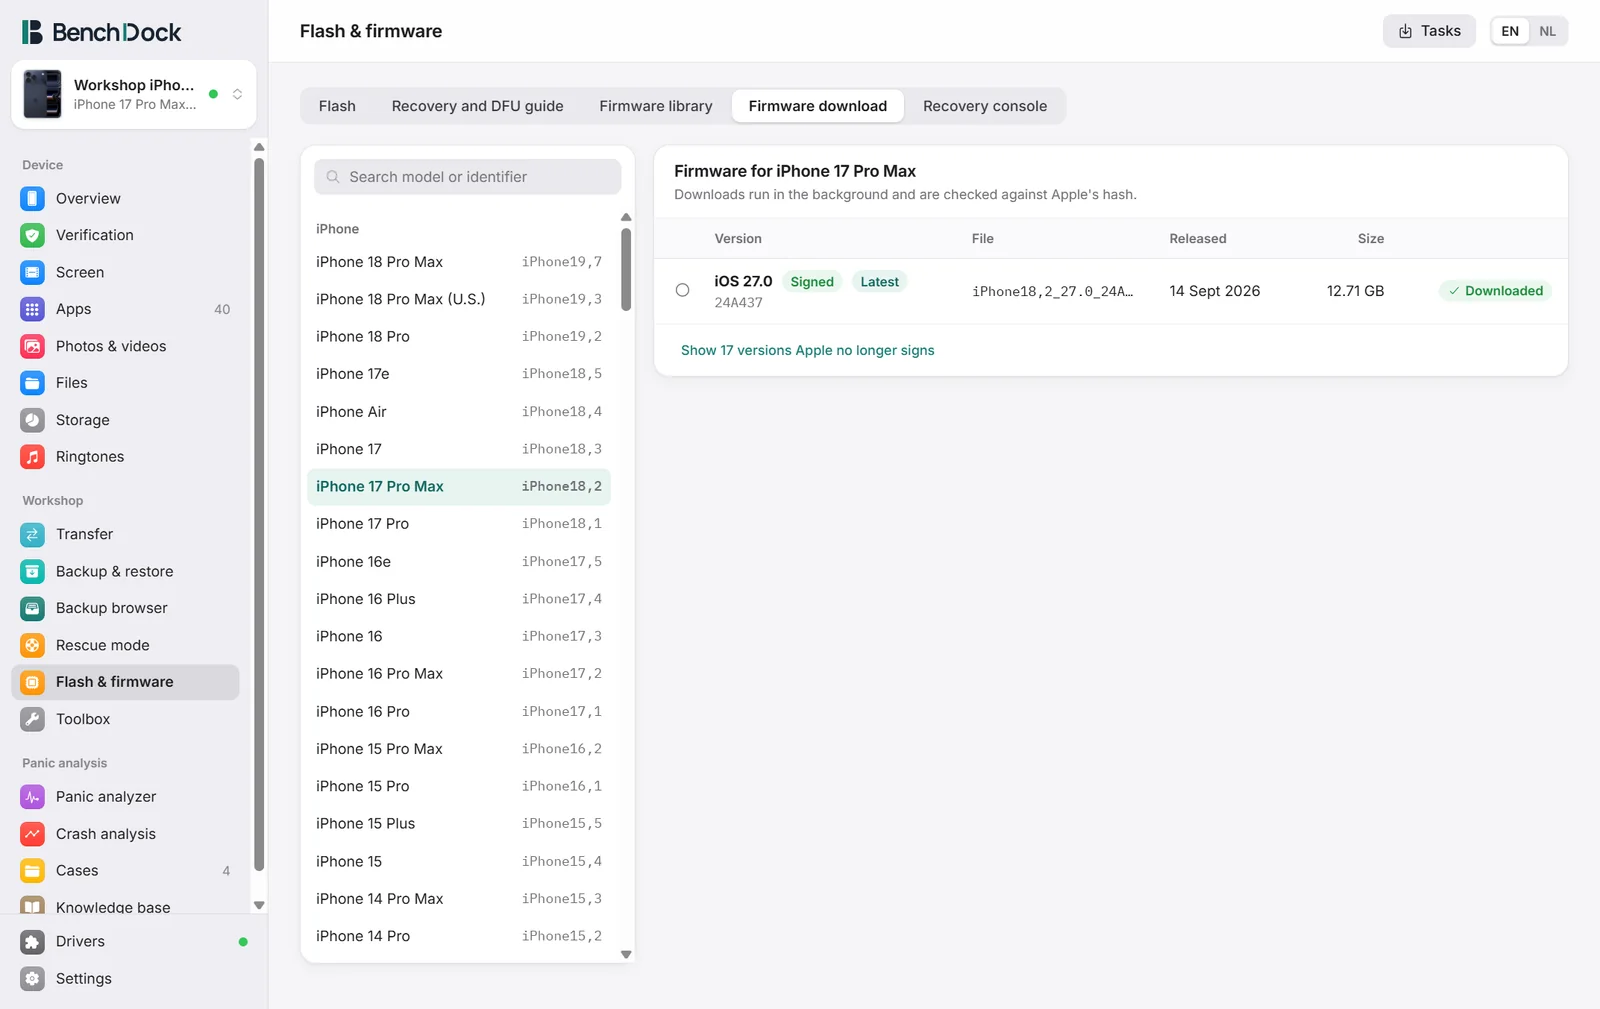Open Flash & firmware in the sidebar

(x=126, y=682)
